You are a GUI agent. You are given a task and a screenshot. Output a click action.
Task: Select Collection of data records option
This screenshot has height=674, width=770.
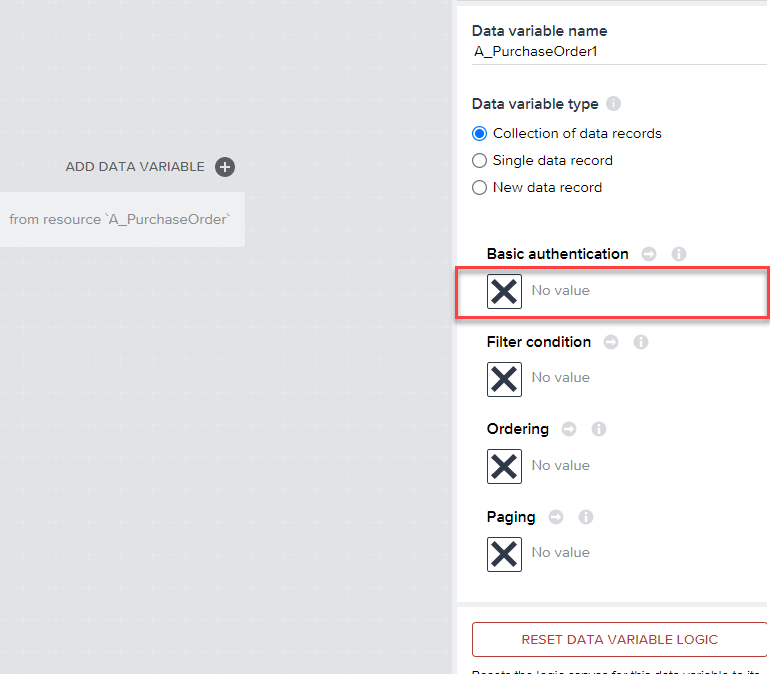click(480, 133)
